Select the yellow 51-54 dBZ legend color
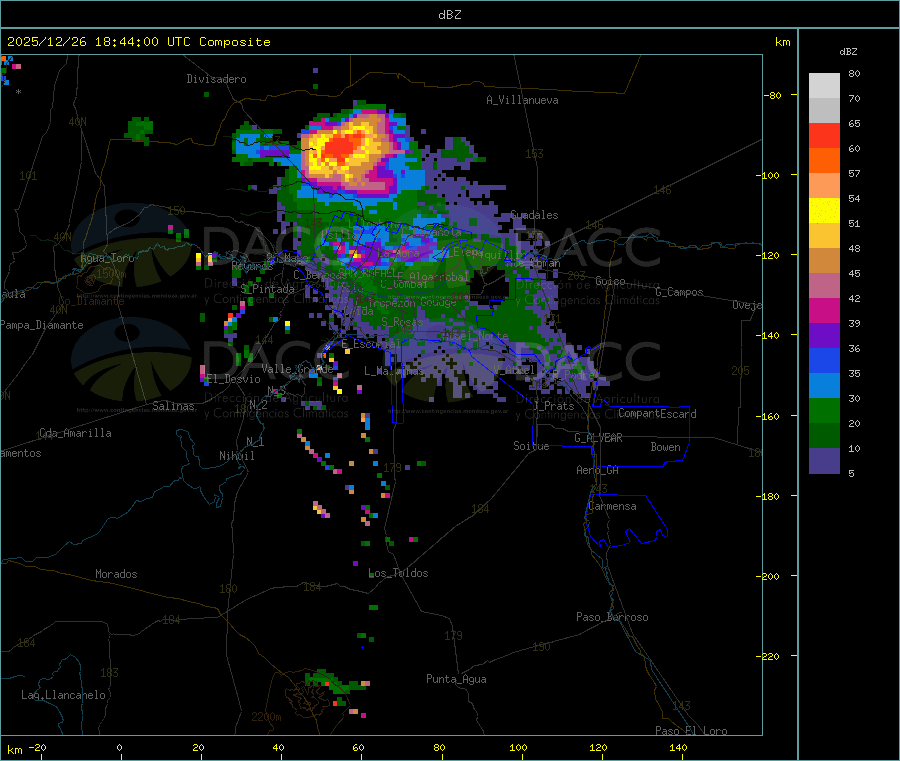Viewport: 900px width, 761px height. point(824,211)
